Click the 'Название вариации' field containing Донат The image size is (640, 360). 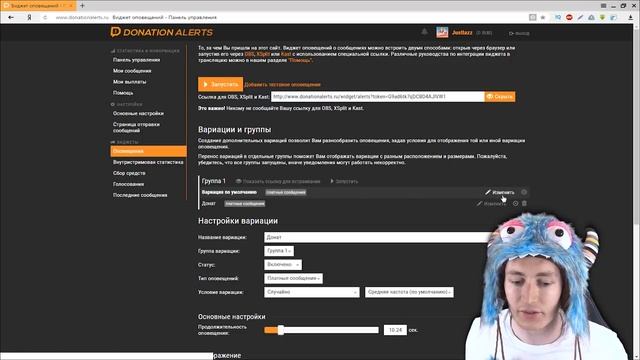[378, 237]
